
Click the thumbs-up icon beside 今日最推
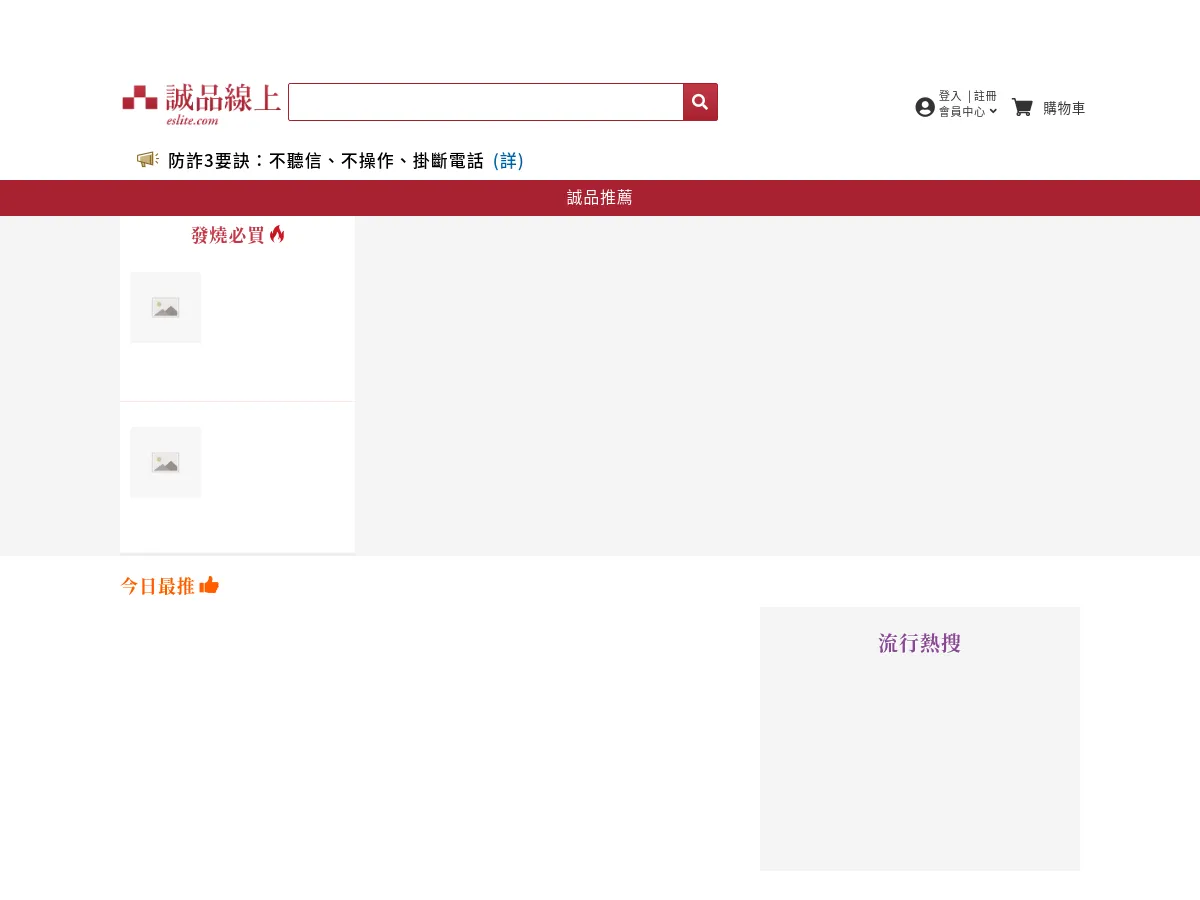coord(209,584)
